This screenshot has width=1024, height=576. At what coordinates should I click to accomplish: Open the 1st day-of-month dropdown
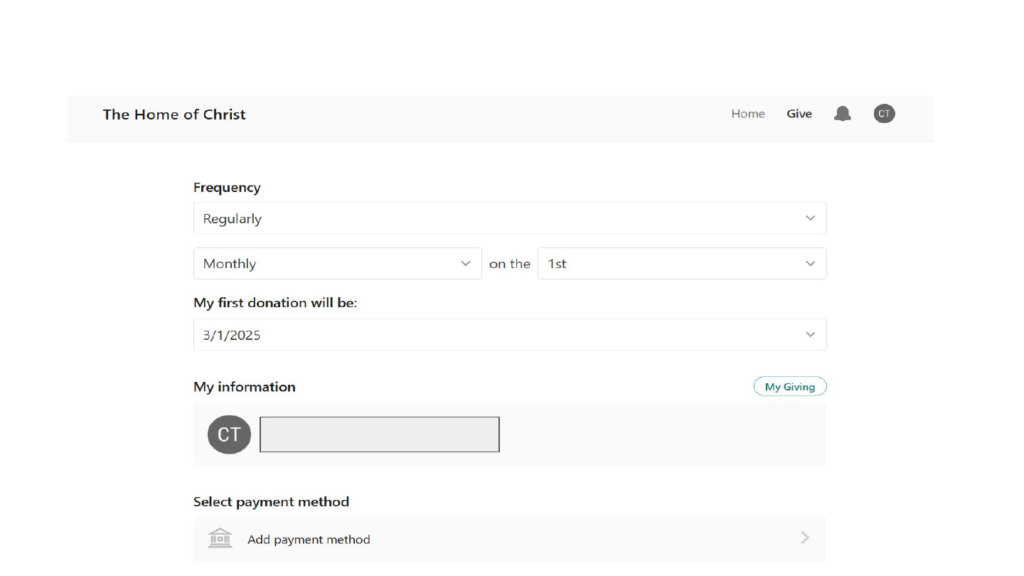pyautogui.click(x=682, y=264)
